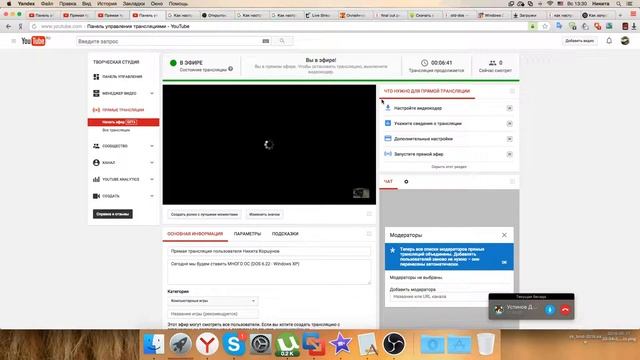Click the stream title field
This screenshot has height=360, width=640.
pyautogui.click(x=269, y=251)
